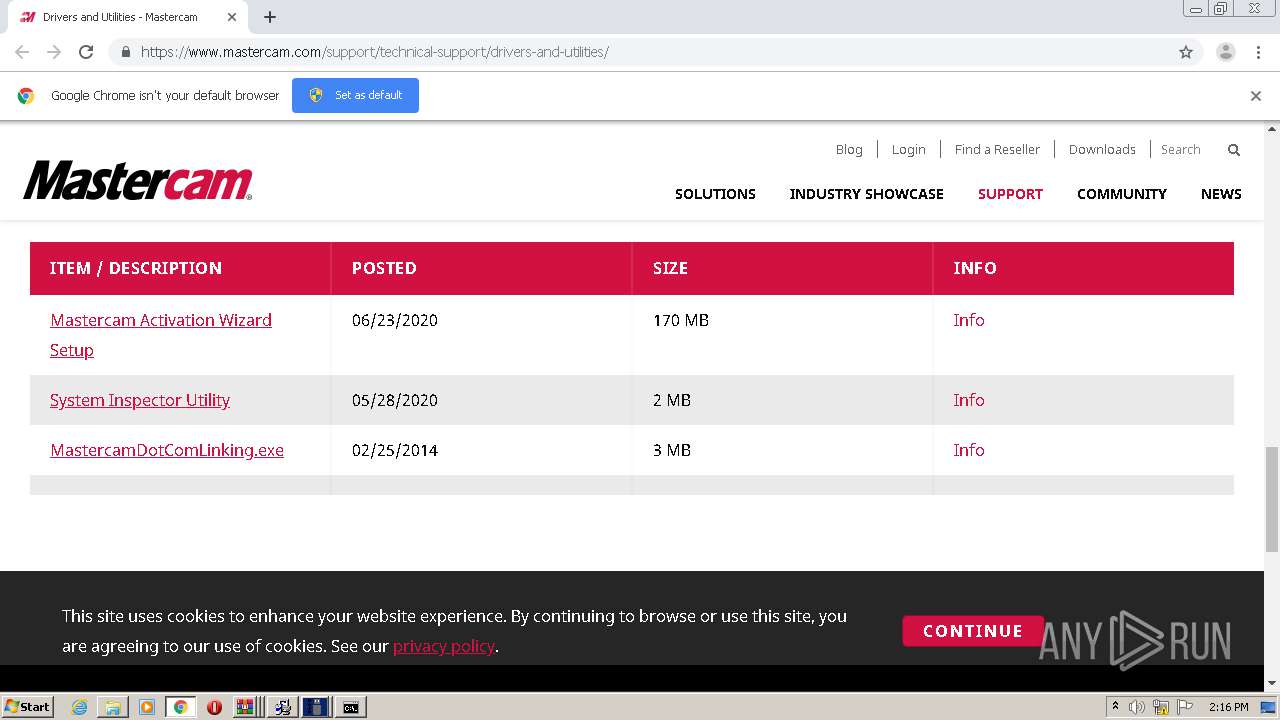Switch to Chrome in the taskbar
1280x720 pixels.
181,707
